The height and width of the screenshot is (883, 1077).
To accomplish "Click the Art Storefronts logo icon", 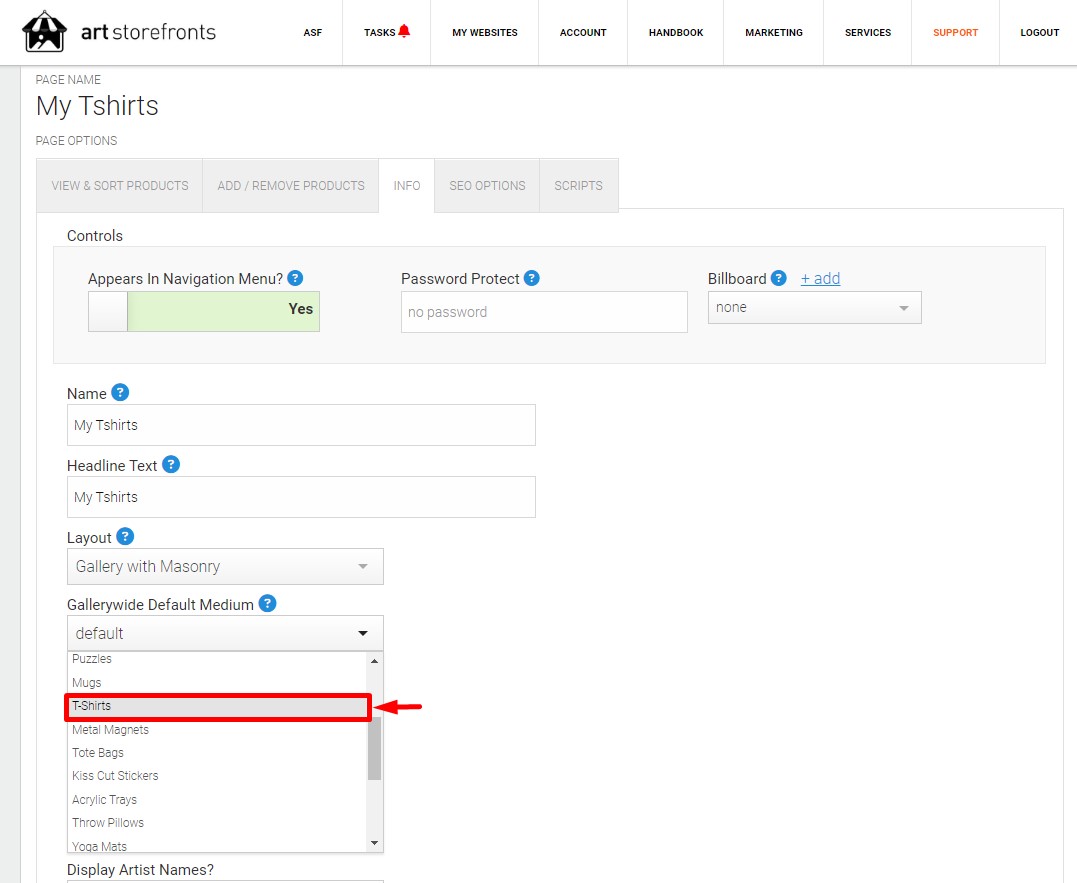I will [x=45, y=32].
